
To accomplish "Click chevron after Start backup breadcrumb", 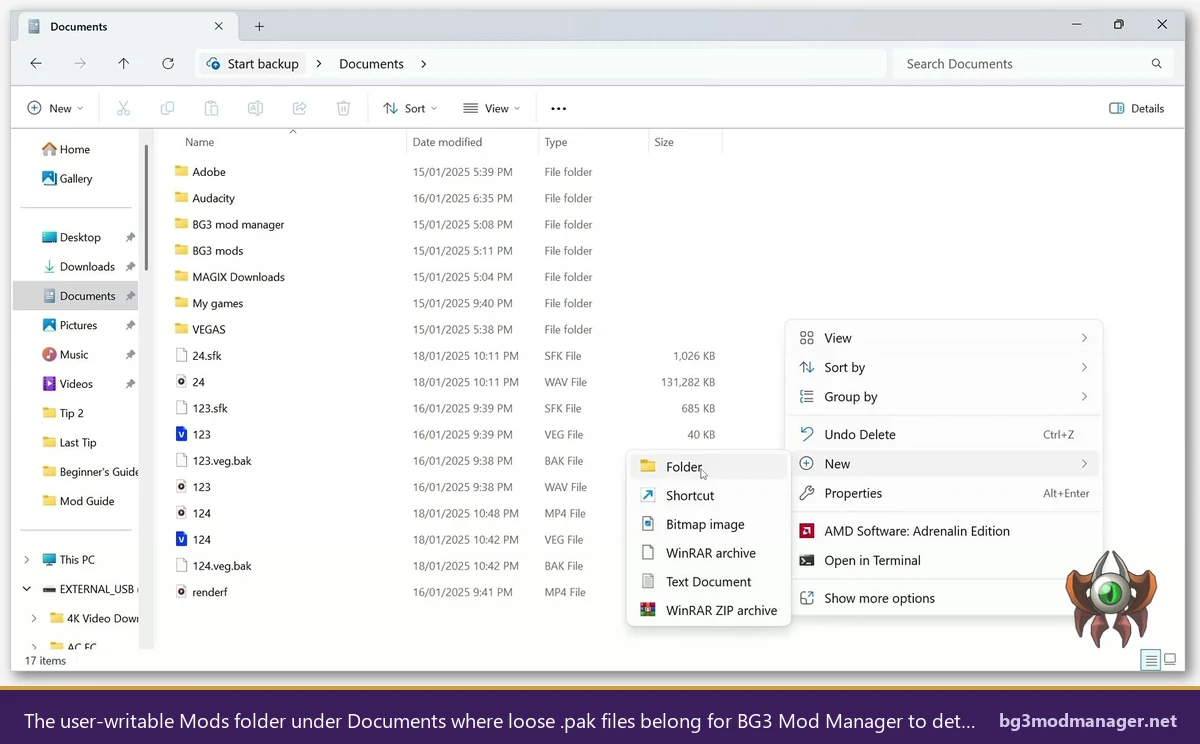I will point(319,64).
